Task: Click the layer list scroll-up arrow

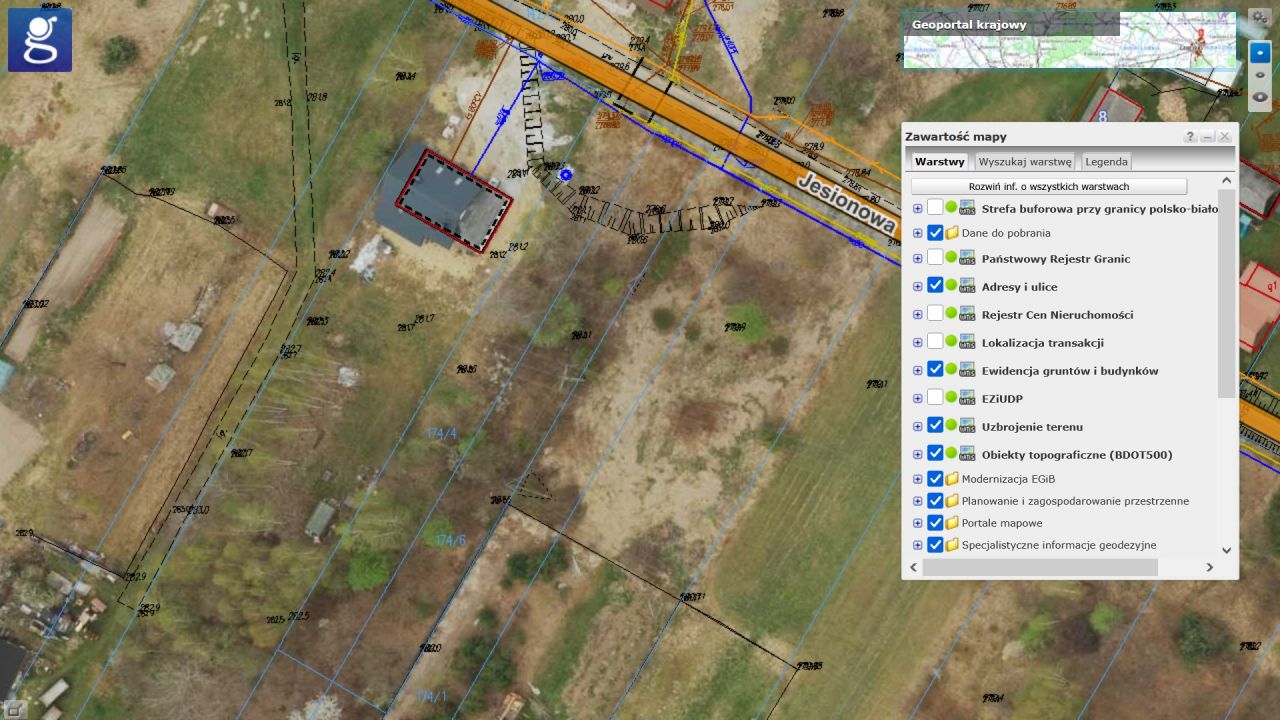Action: 1227,181
